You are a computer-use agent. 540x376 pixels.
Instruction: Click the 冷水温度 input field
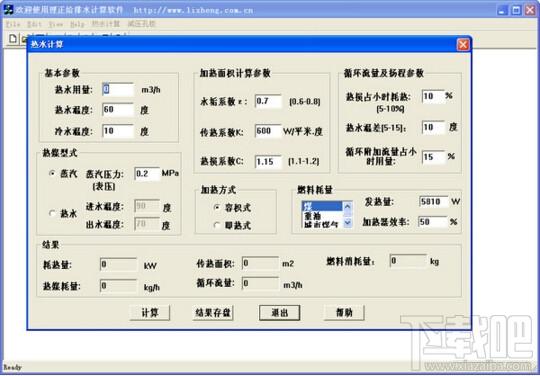pyautogui.click(x=118, y=131)
